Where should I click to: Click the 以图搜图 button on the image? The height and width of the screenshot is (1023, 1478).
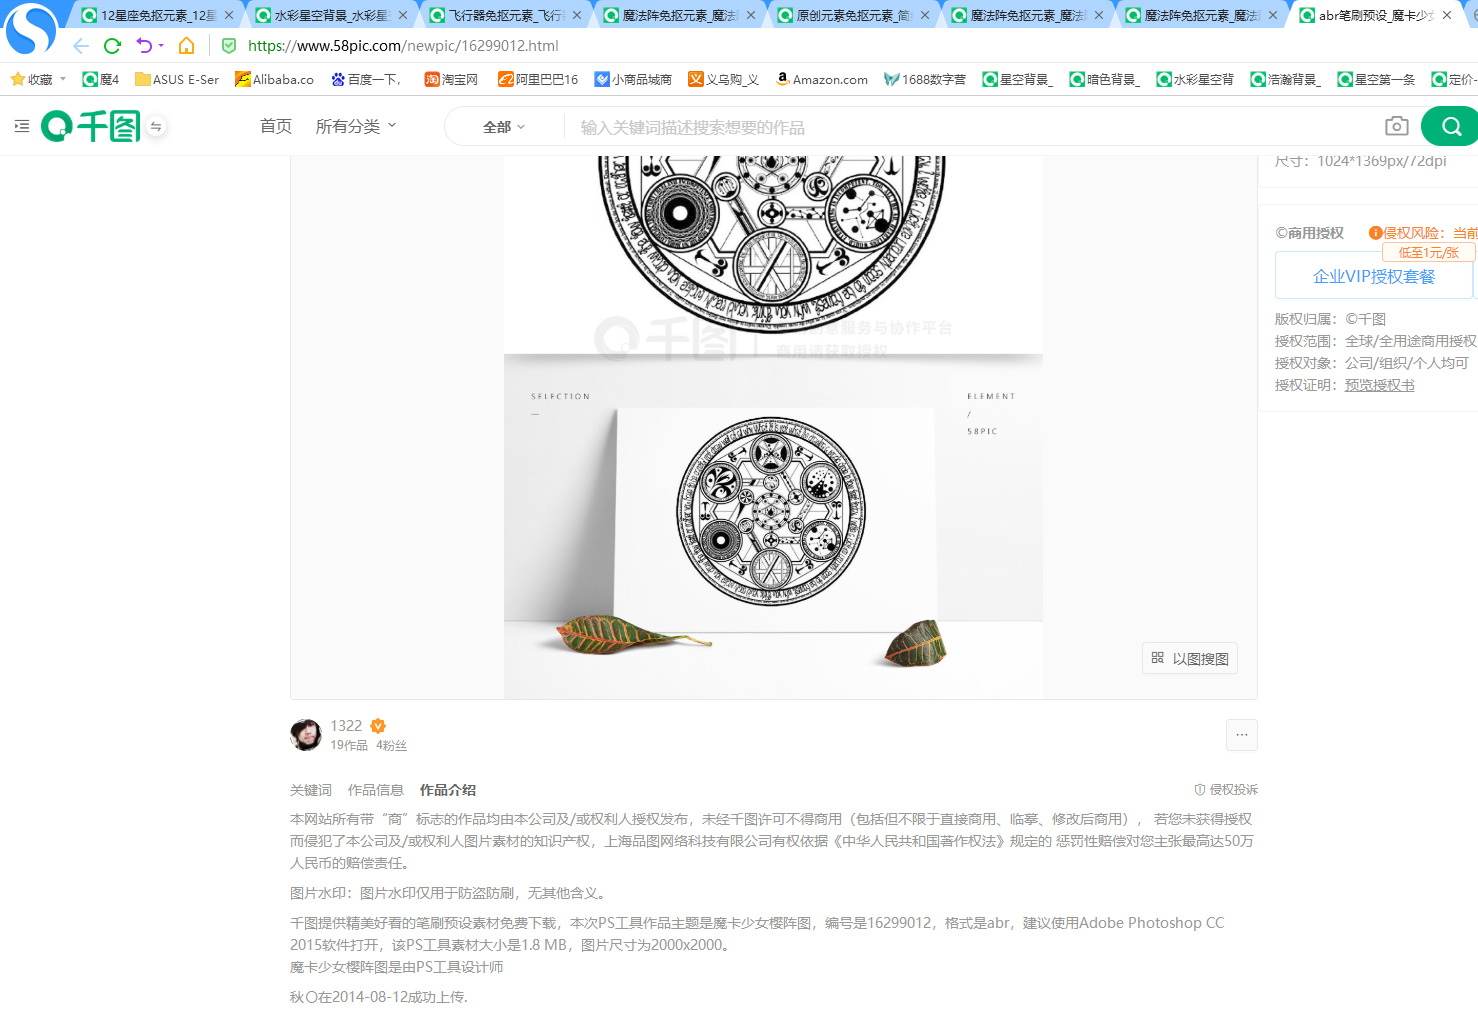pos(1190,658)
